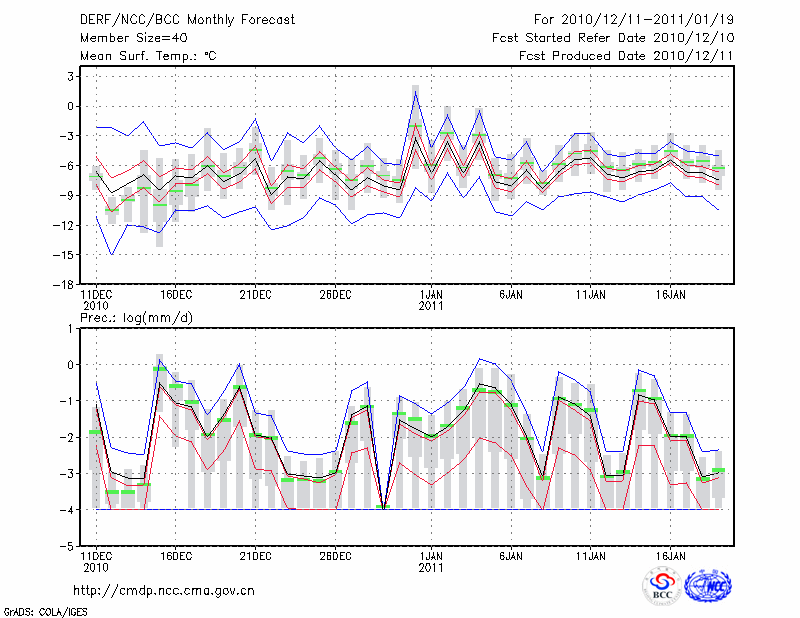800x618 pixels.
Task: Select 26DEC on precipitation chart axis
Action: [x=335, y=554]
